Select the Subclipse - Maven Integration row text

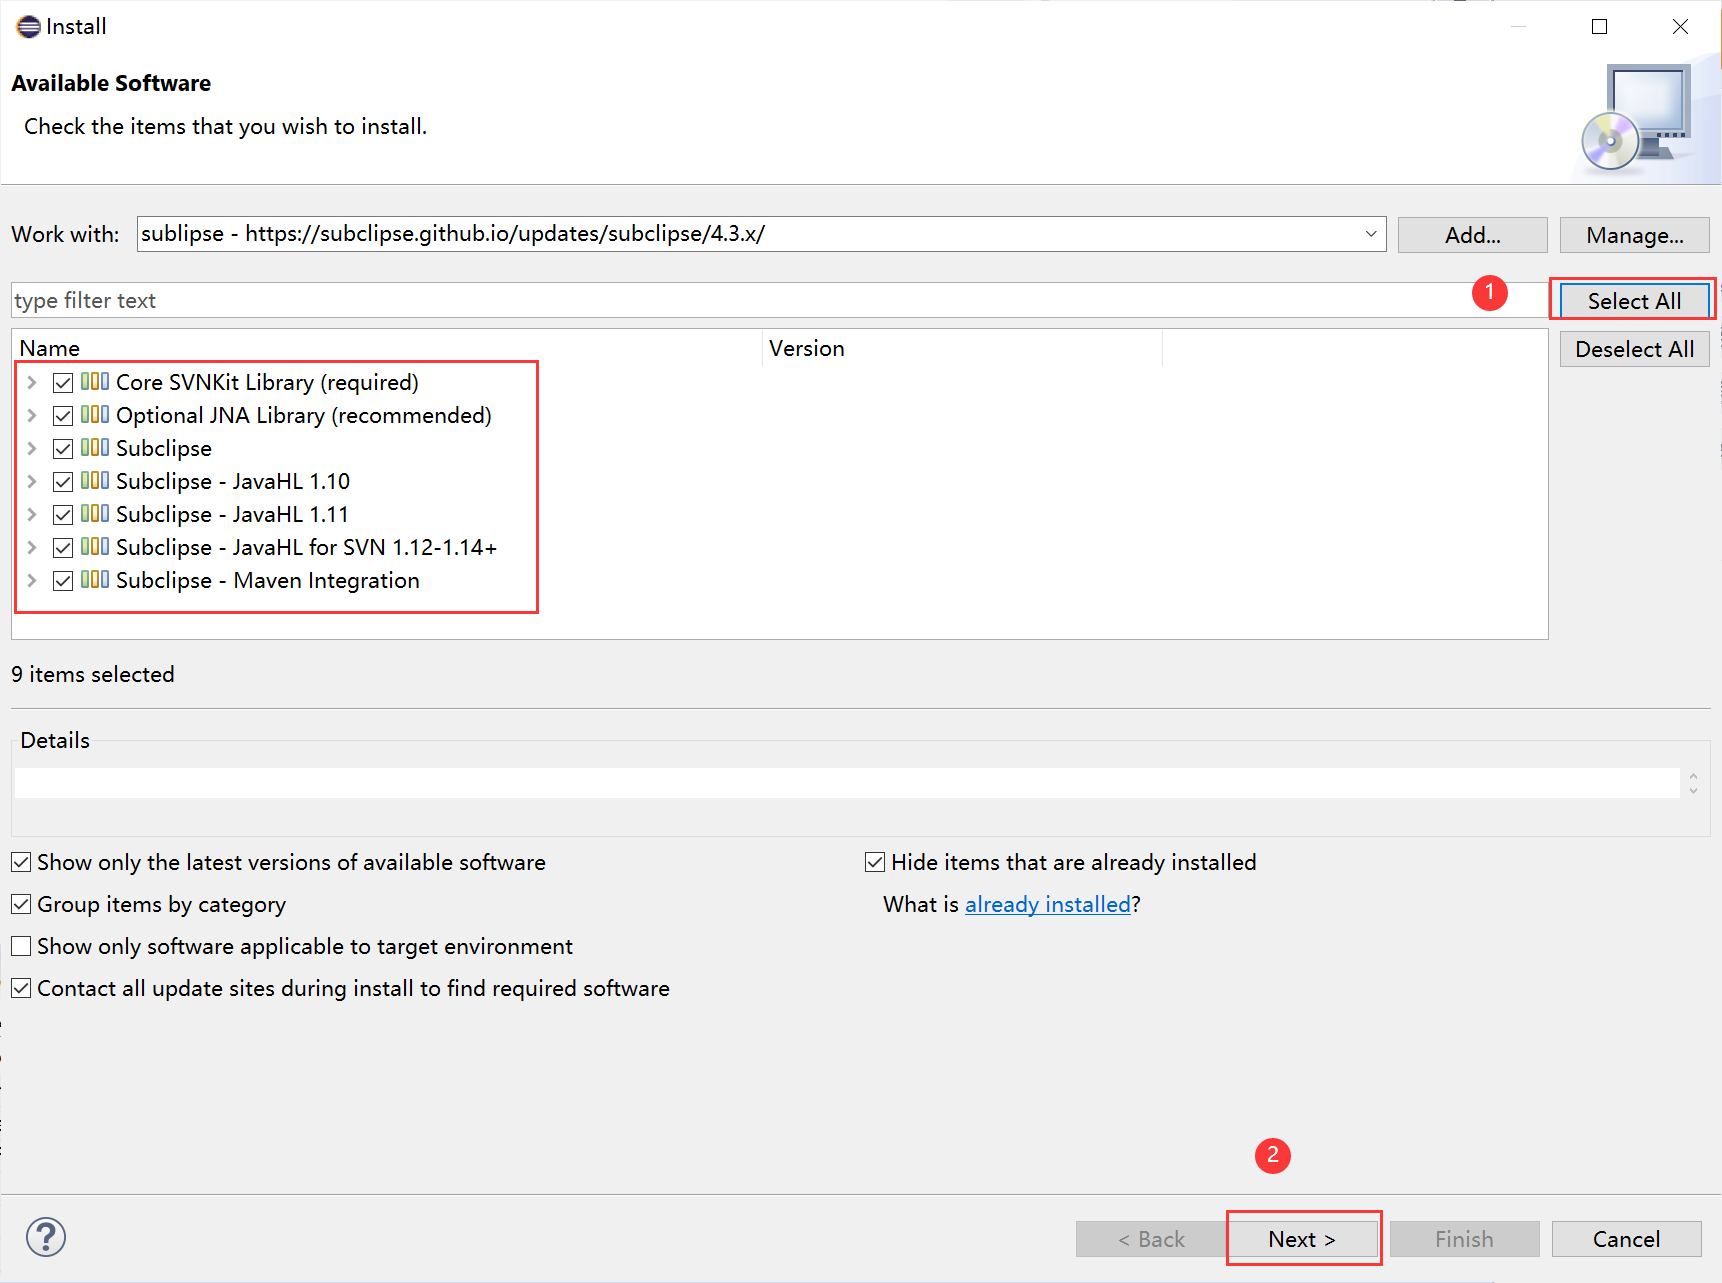[x=268, y=580]
